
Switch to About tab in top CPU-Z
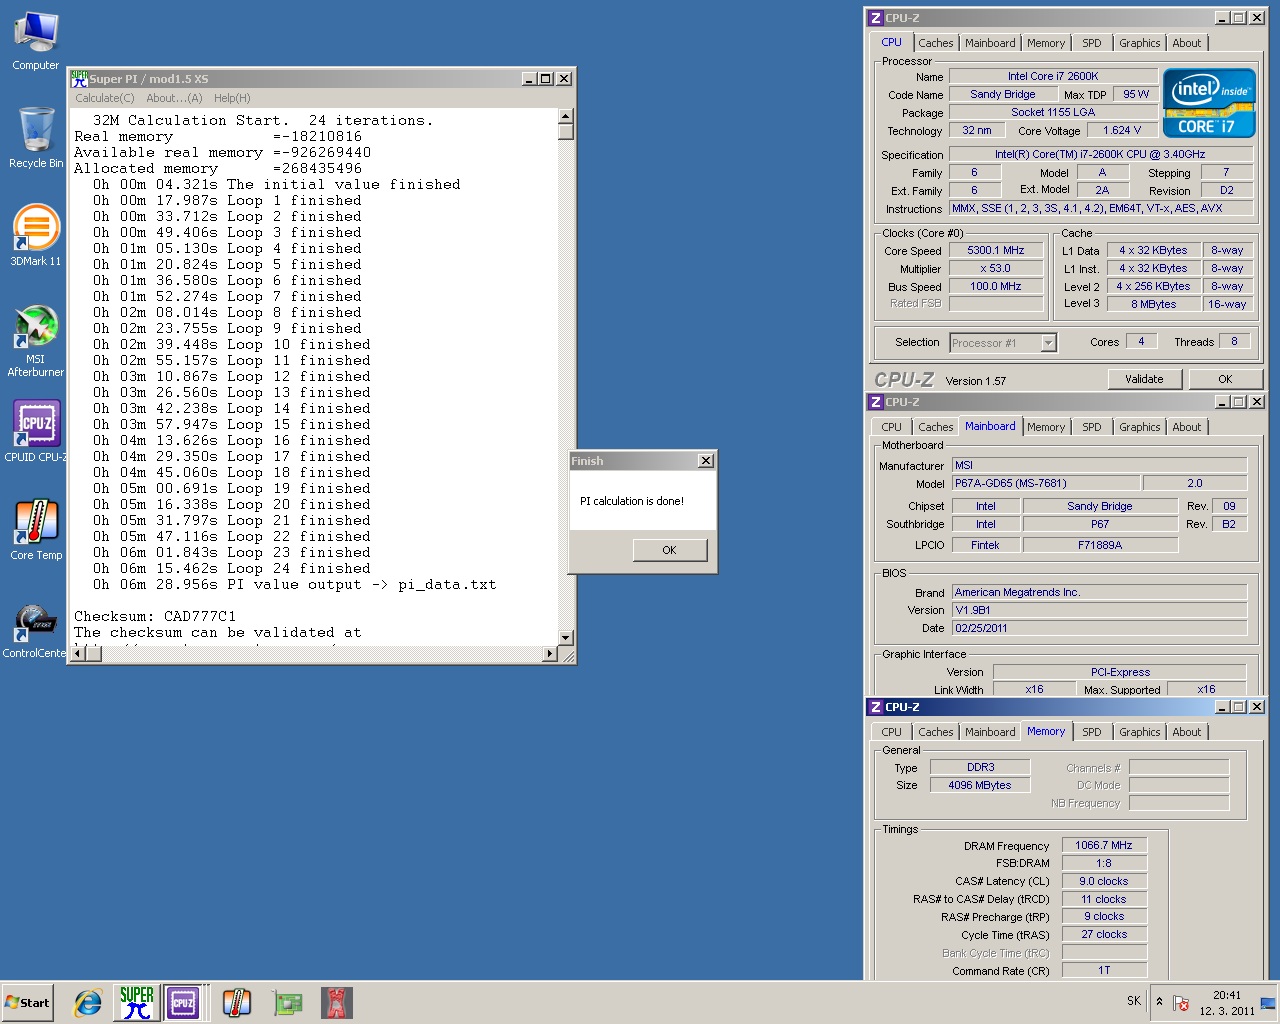(1187, 43)
